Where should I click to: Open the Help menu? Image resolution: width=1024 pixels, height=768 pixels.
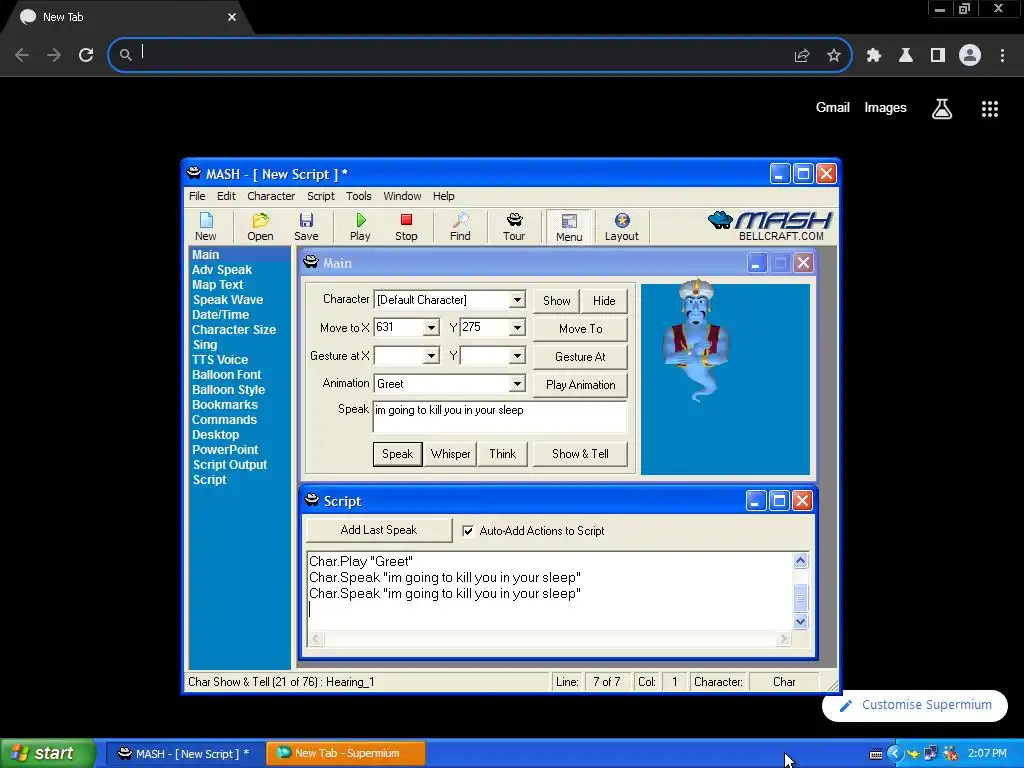click(x=443, y=196)
